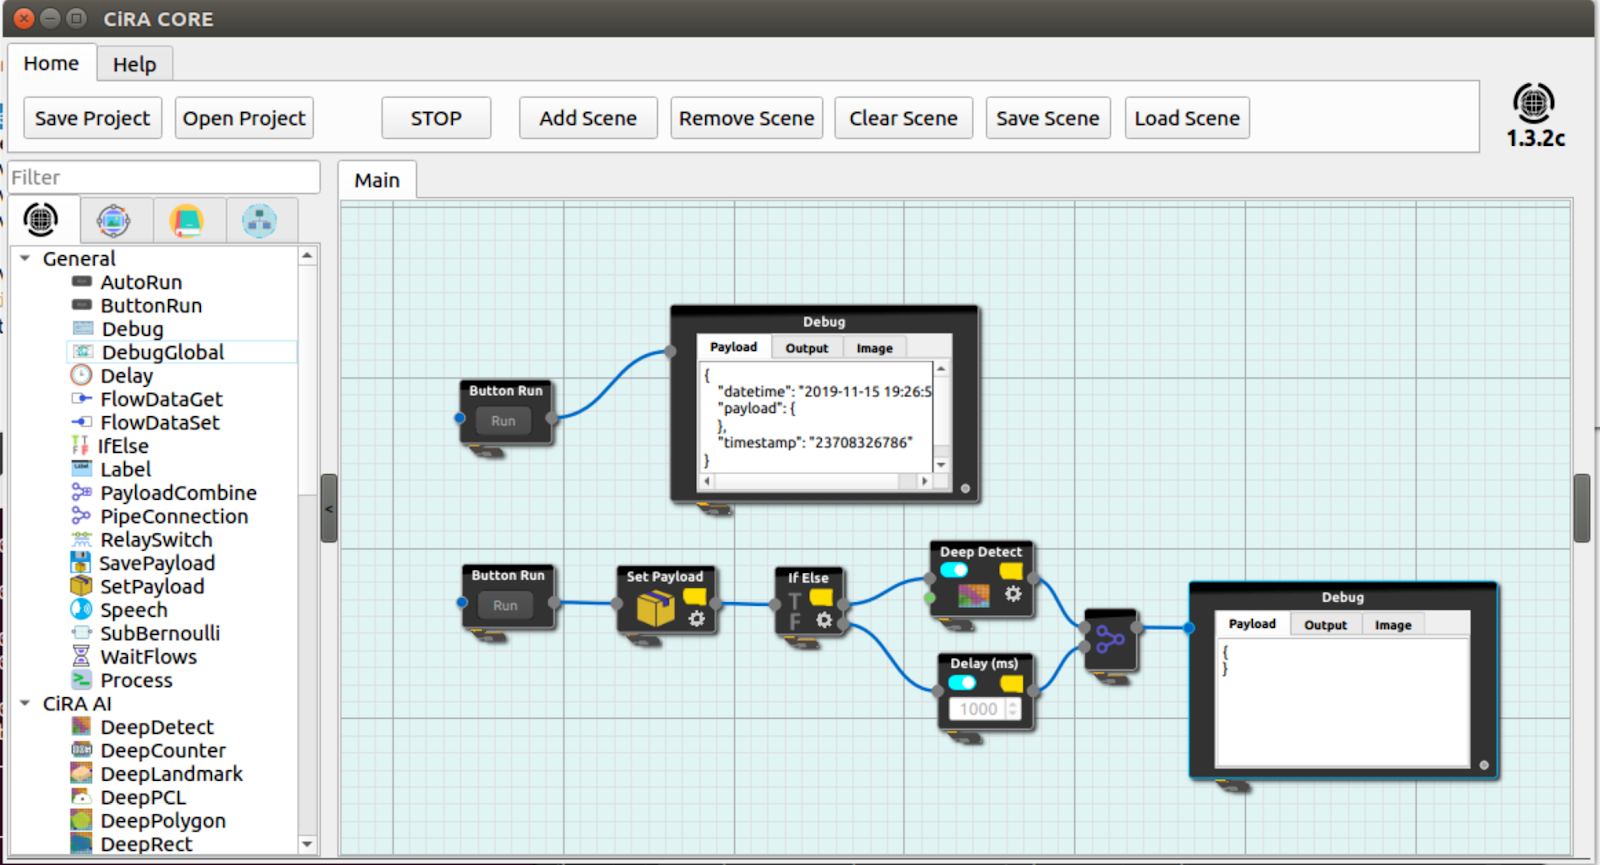This screenshot has width=1600, height=865.
Task: Collapse the General category in node tree
Action: pyautogui.click(x=25, y=258)
